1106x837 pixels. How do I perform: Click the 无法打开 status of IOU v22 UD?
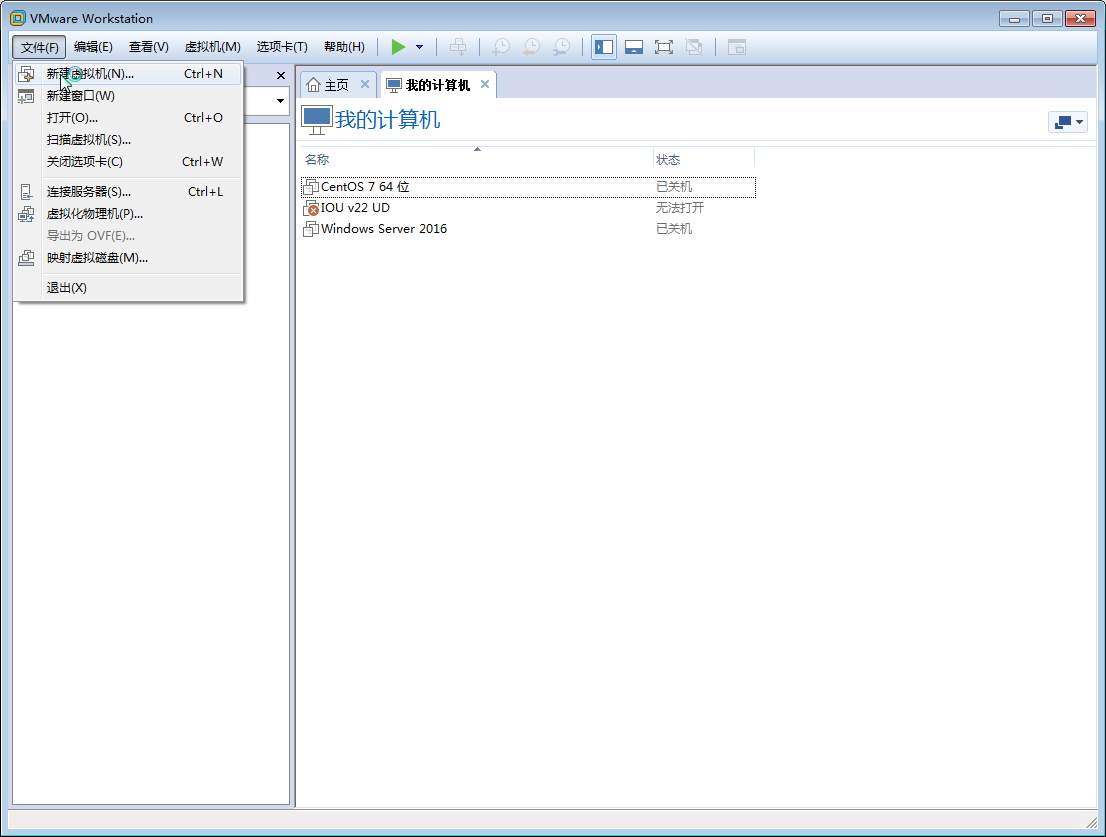680,208
